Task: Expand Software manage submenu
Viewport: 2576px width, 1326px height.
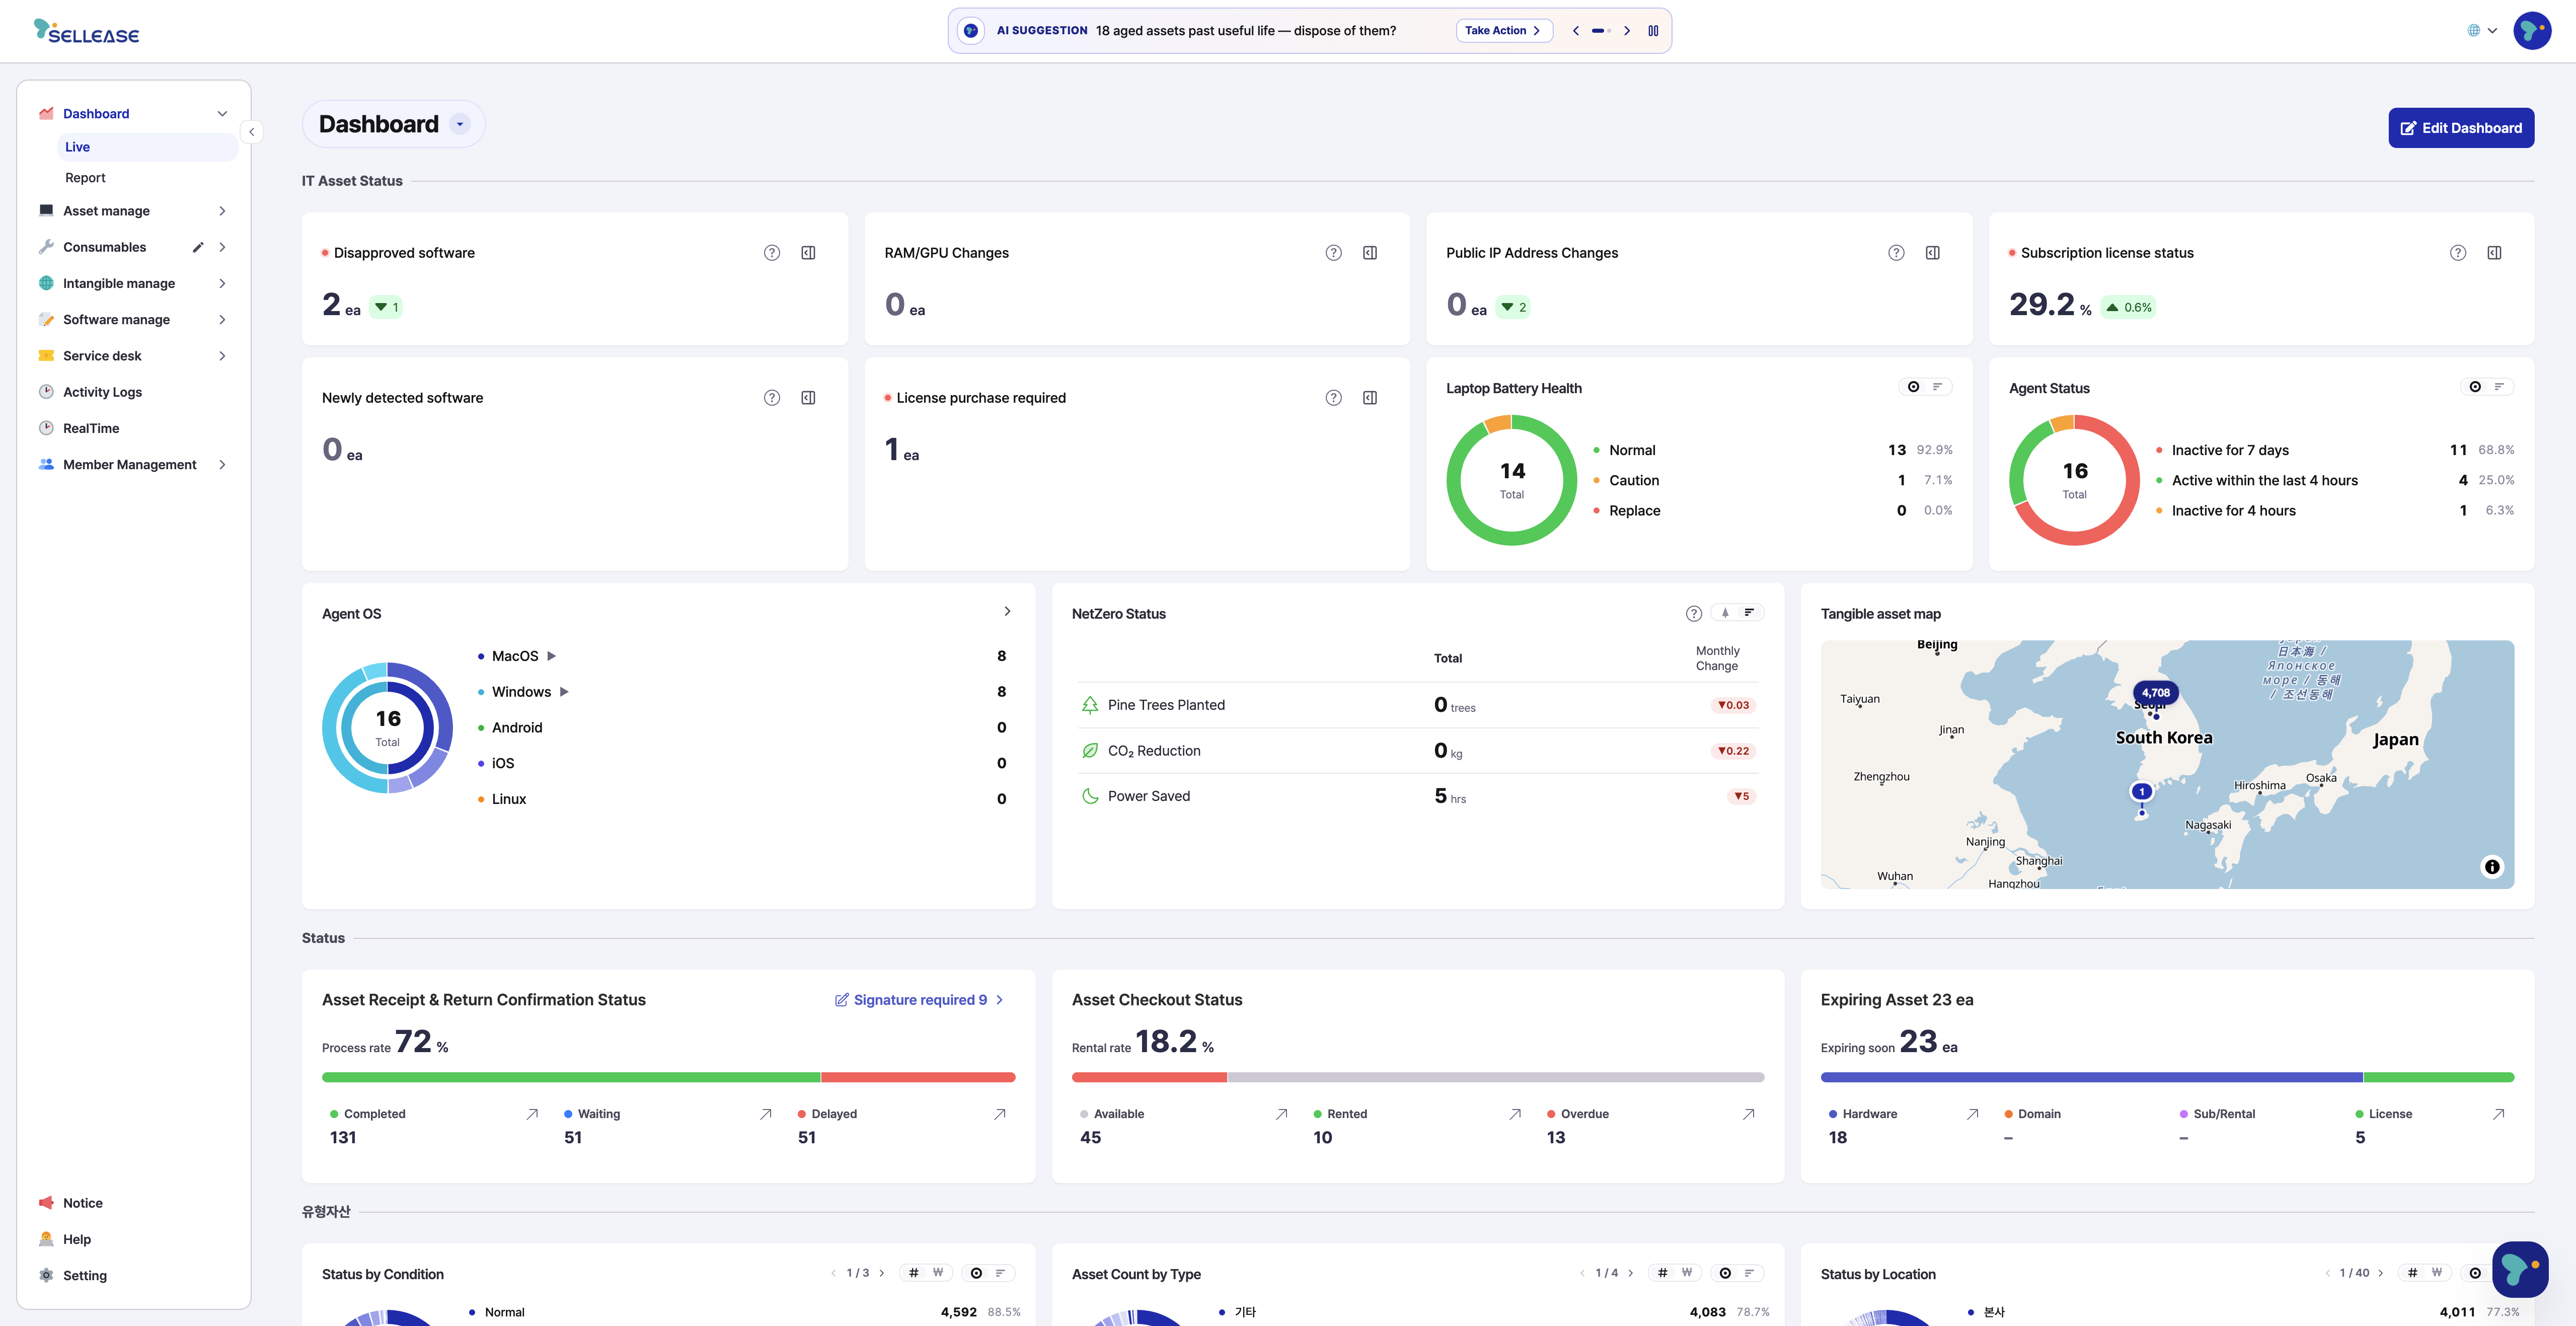Action: coord(222,320)
